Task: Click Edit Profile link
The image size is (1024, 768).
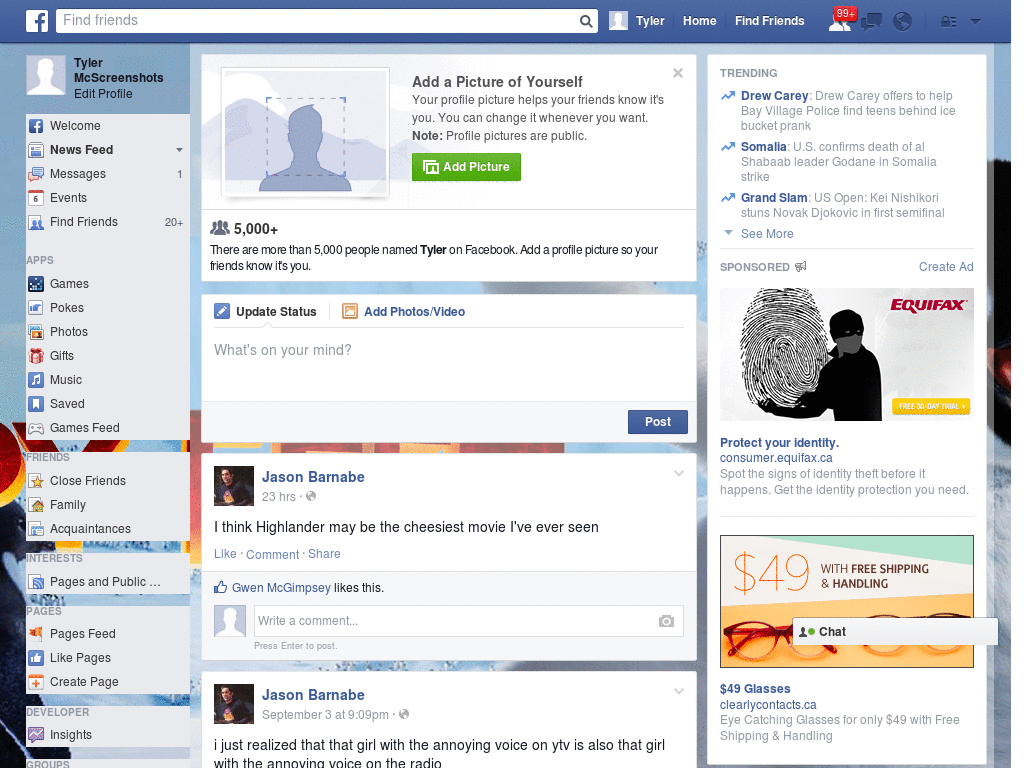Action: click(103, 94)
